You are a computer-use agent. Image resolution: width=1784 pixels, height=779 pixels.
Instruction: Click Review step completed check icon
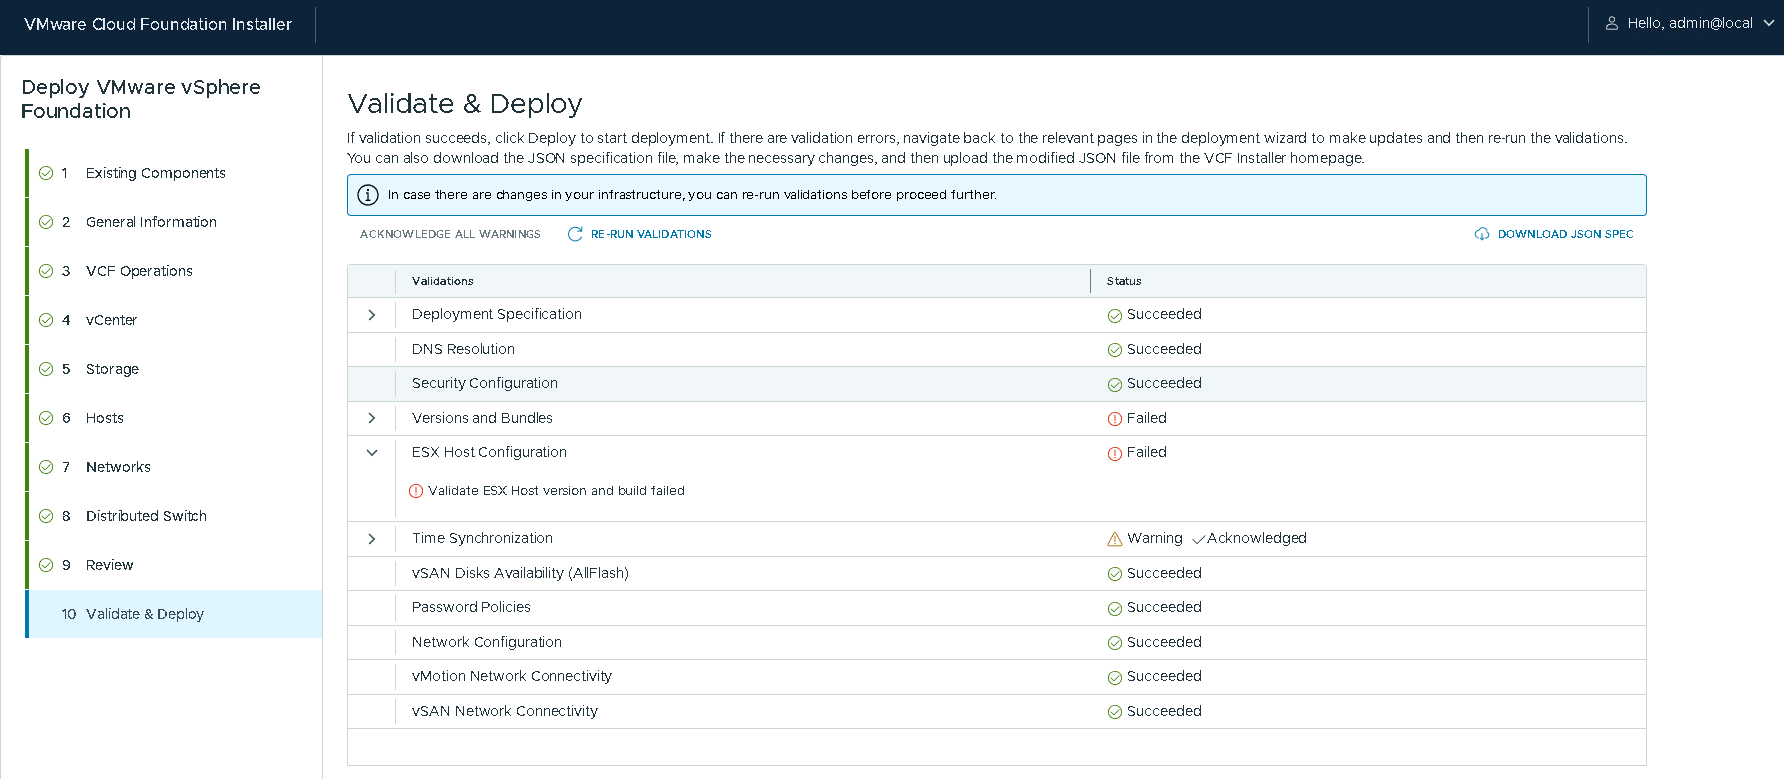pyautogui.click(x=46, y=565)
